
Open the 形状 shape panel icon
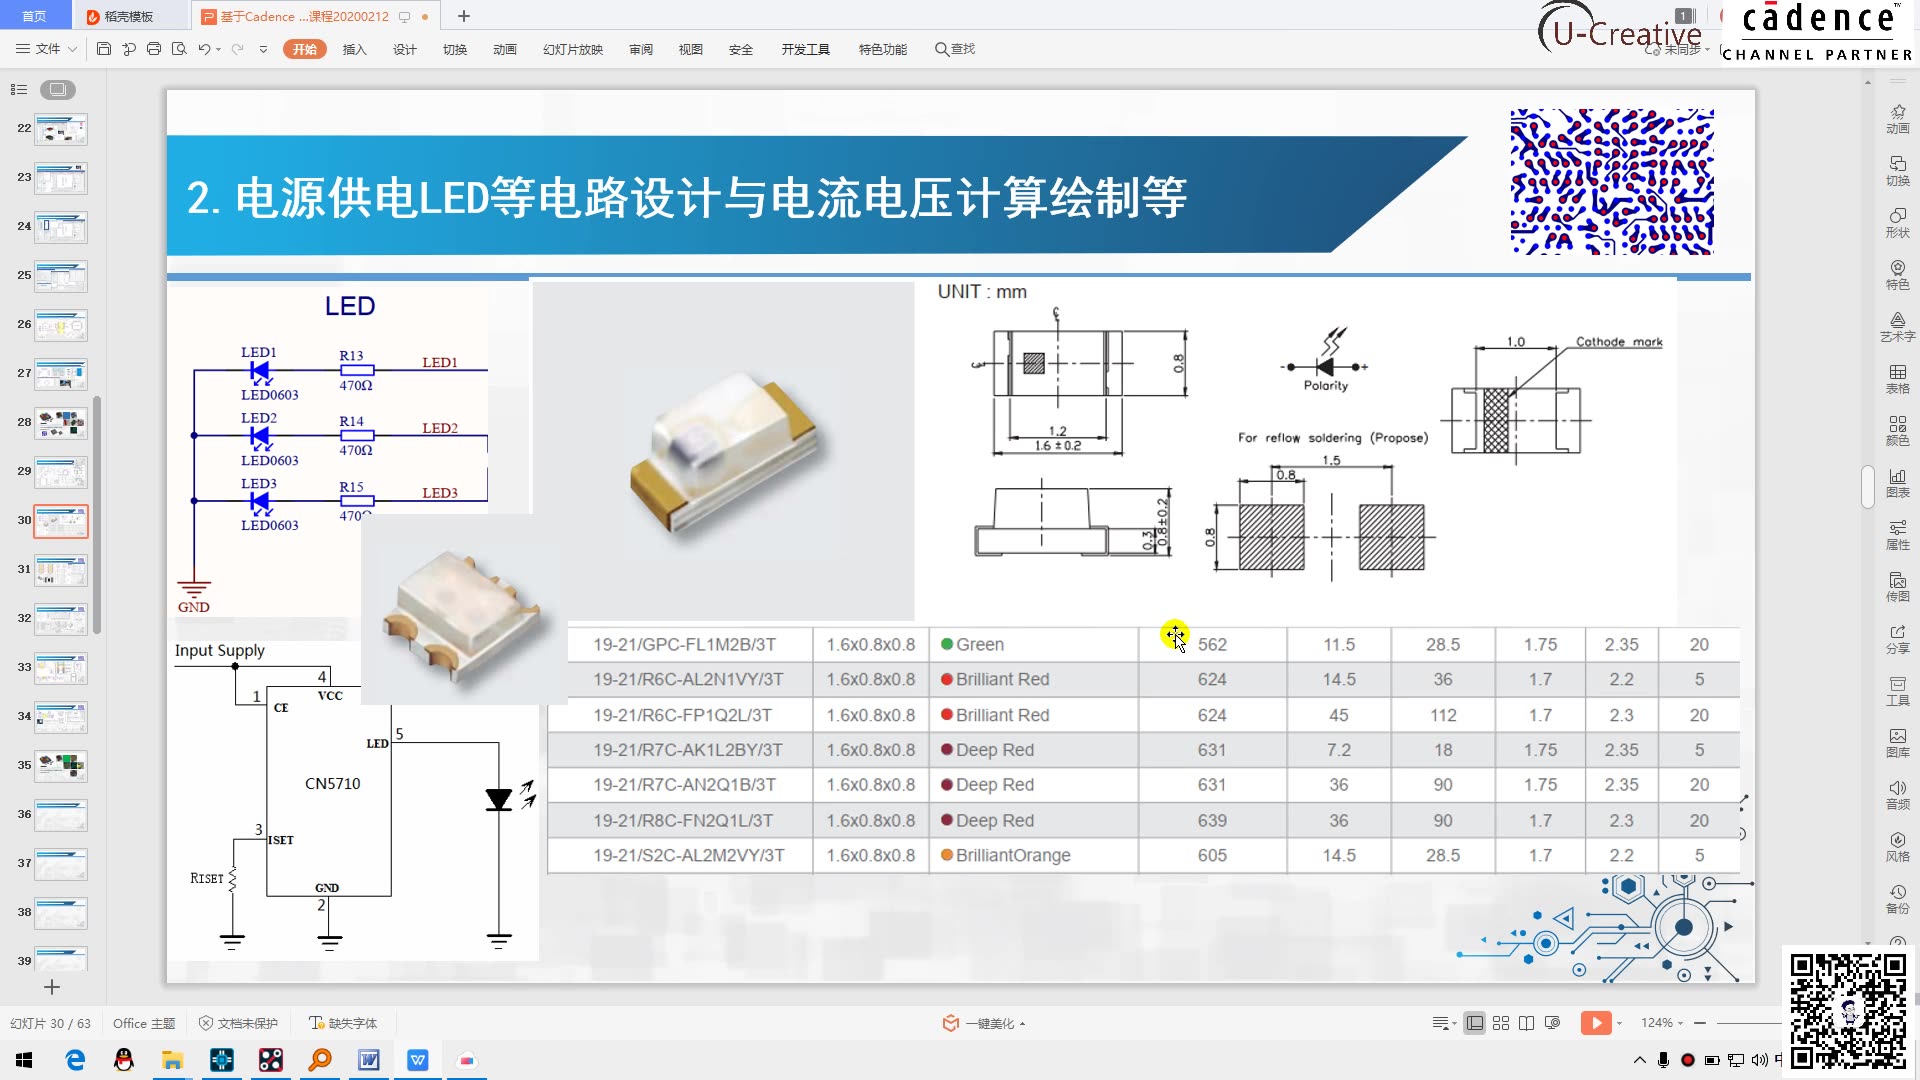coord(1897,222)
